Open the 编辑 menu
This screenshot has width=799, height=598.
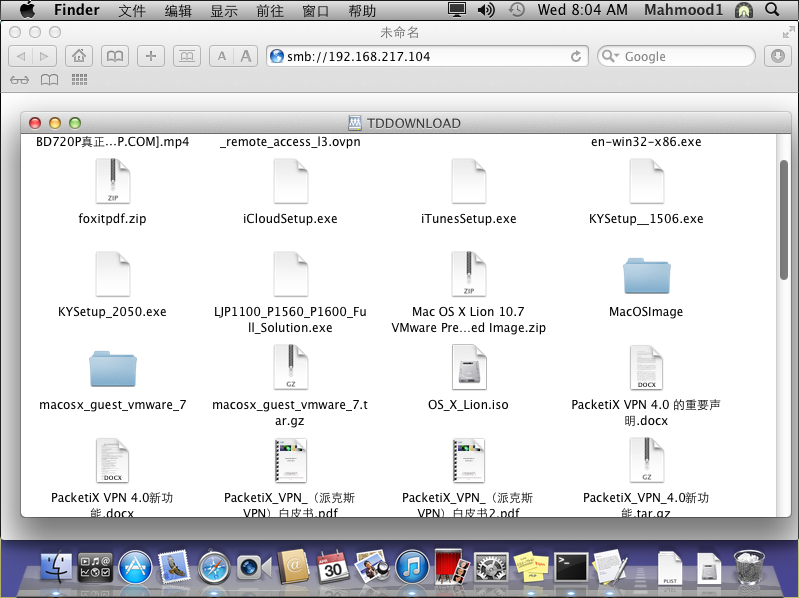(x=178, y=10)
